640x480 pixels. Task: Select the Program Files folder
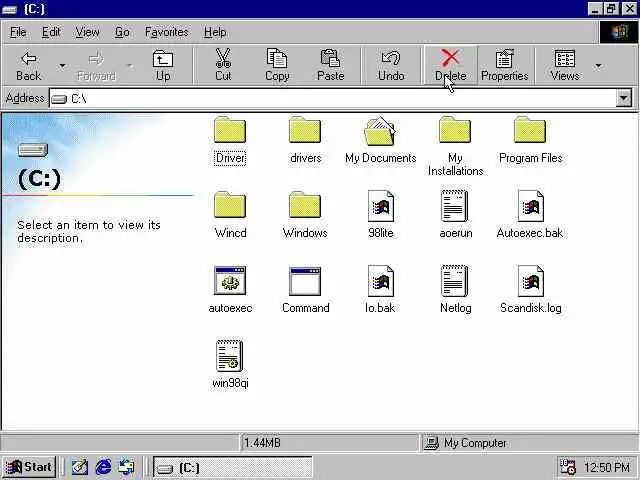click(x=530, y=131)
